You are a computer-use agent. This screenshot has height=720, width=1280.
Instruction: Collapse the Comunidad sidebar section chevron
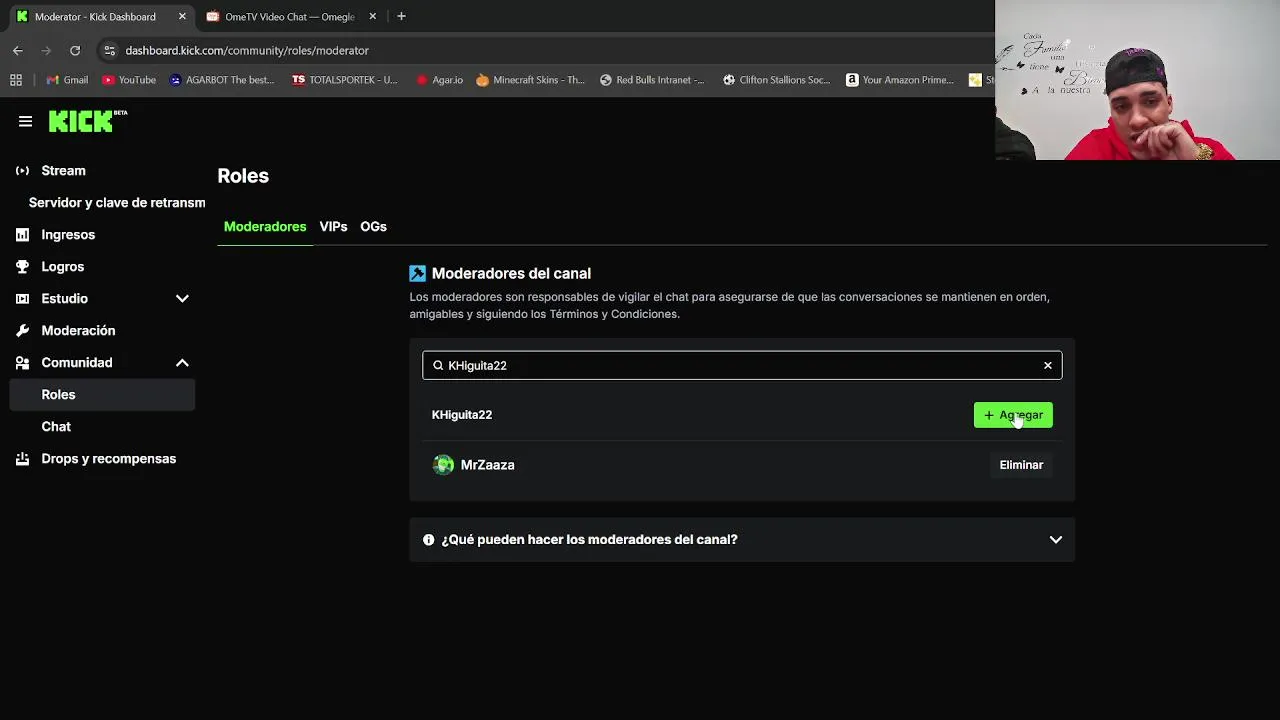click(x=182, y=363)
